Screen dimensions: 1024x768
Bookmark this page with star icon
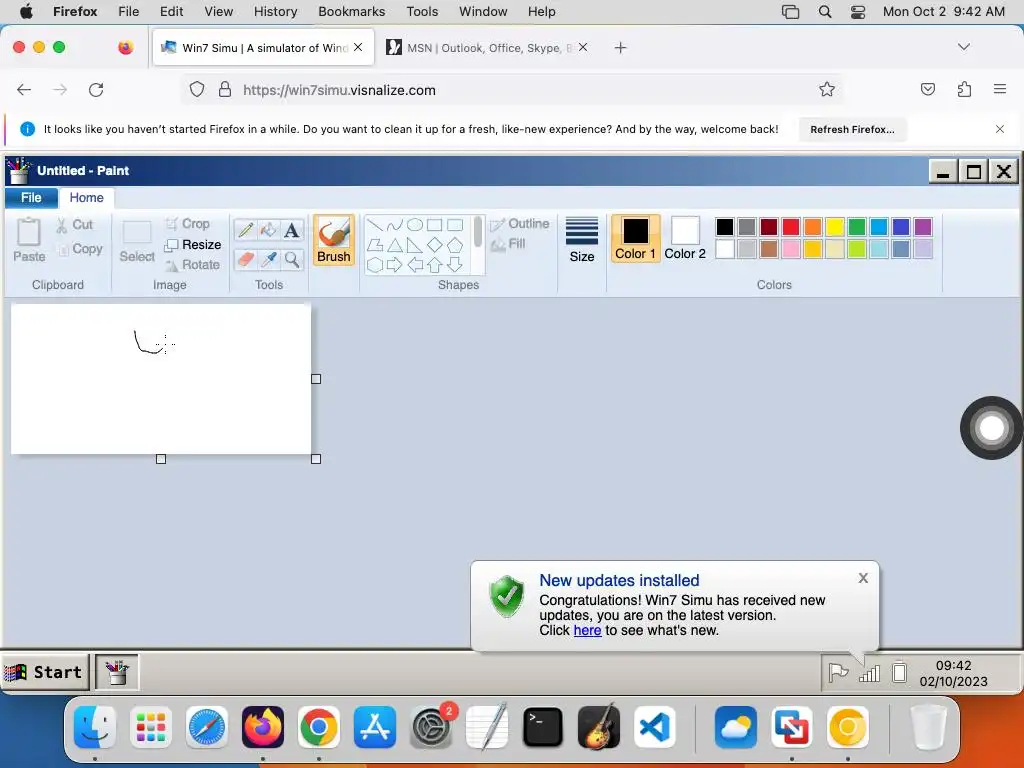pos(827,89)
